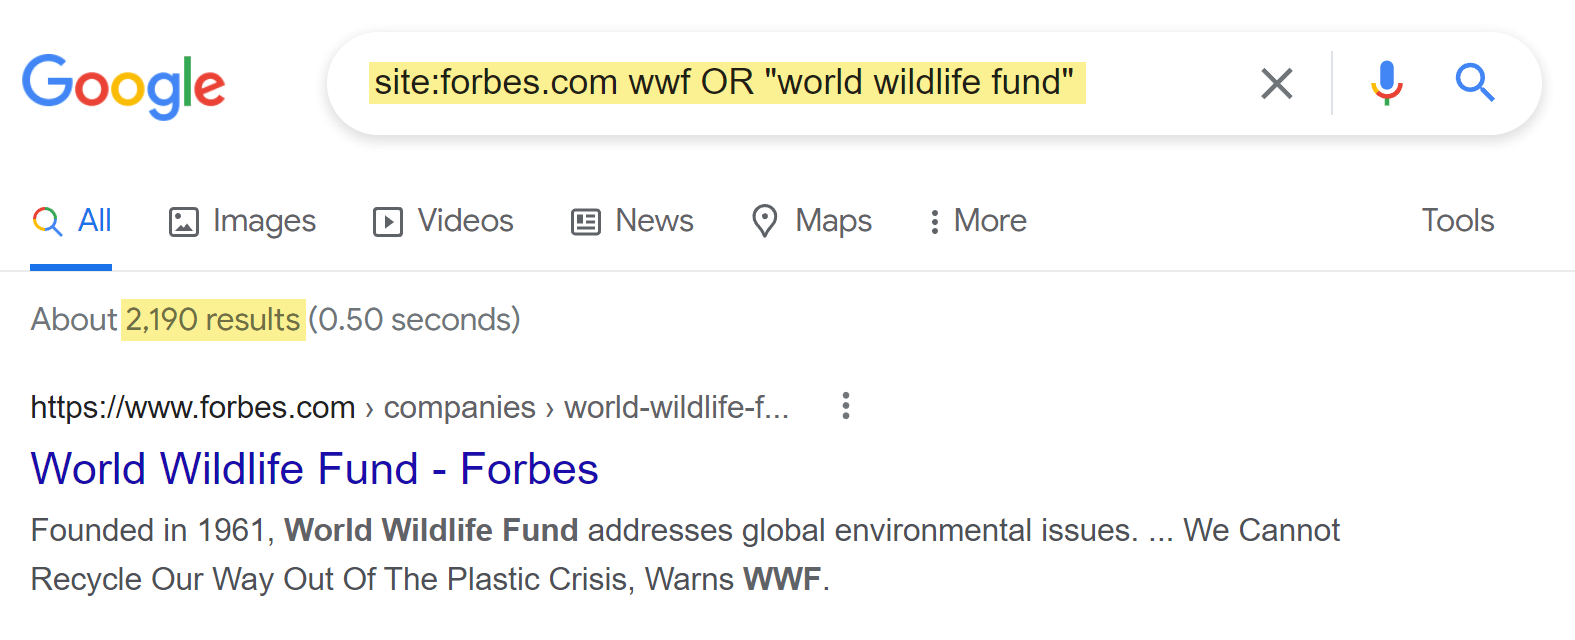The width and height of the screenshot is (1575, 640).
Task: Expand result details via vertical dots
Action: (845, 406)
